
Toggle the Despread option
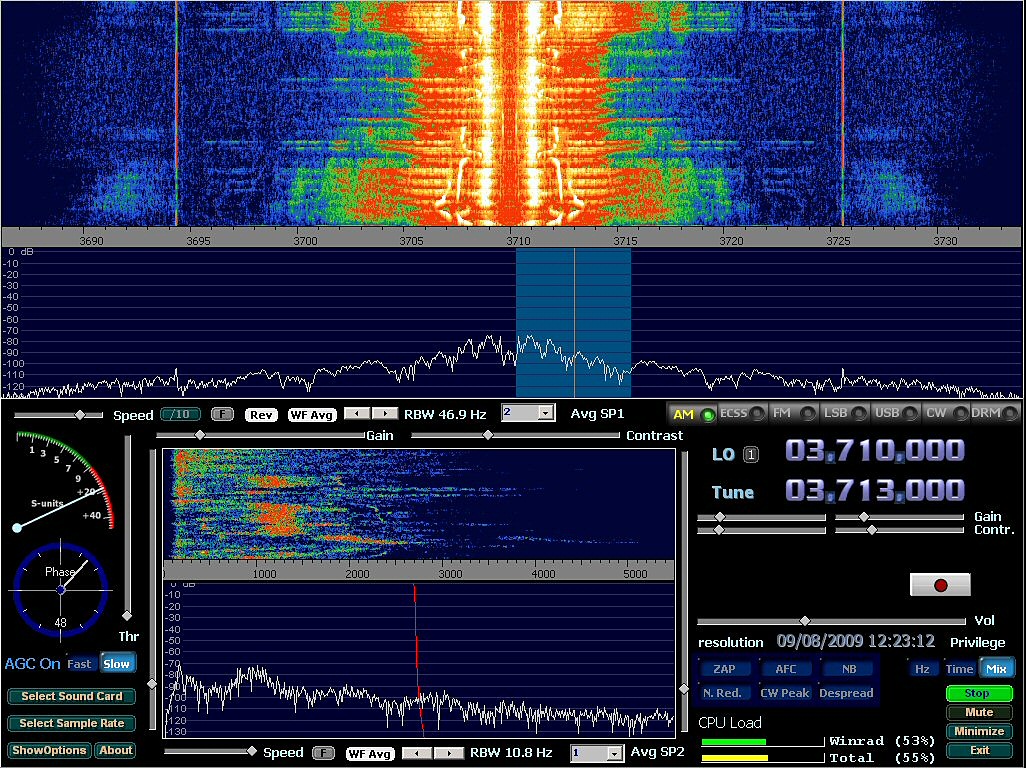point(846,693)
